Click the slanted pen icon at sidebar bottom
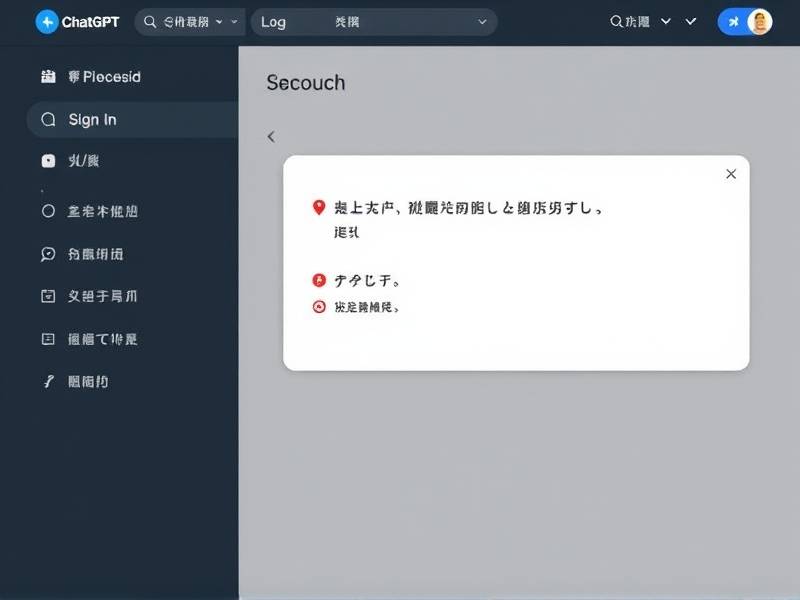Viewport: 800px width, 600px height. pos(48,381)
